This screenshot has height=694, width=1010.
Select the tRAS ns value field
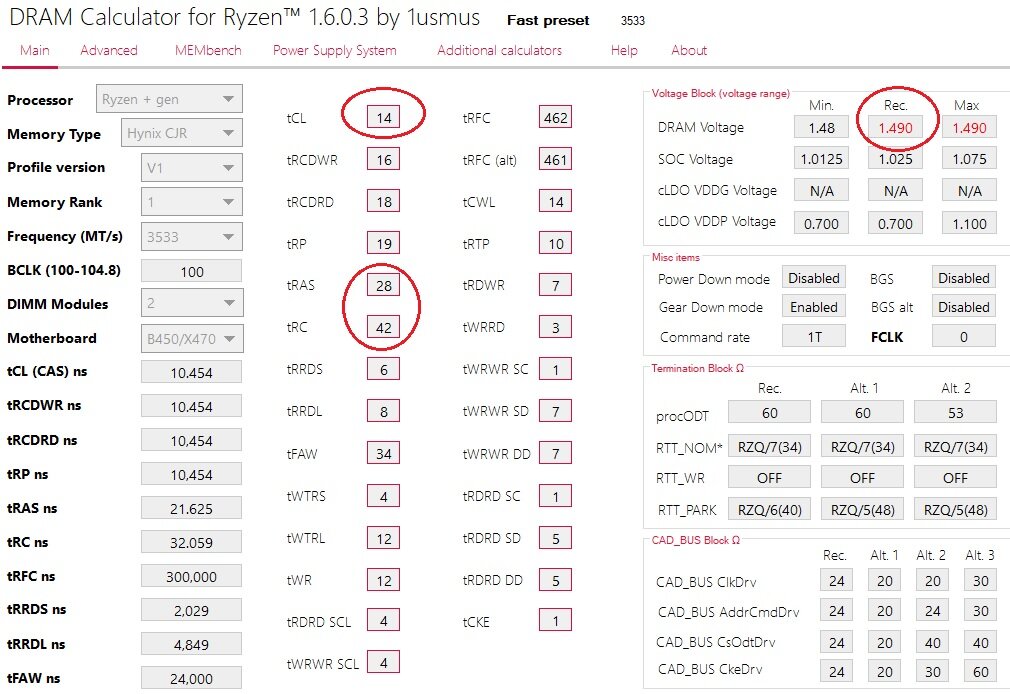tap(191, 508)
